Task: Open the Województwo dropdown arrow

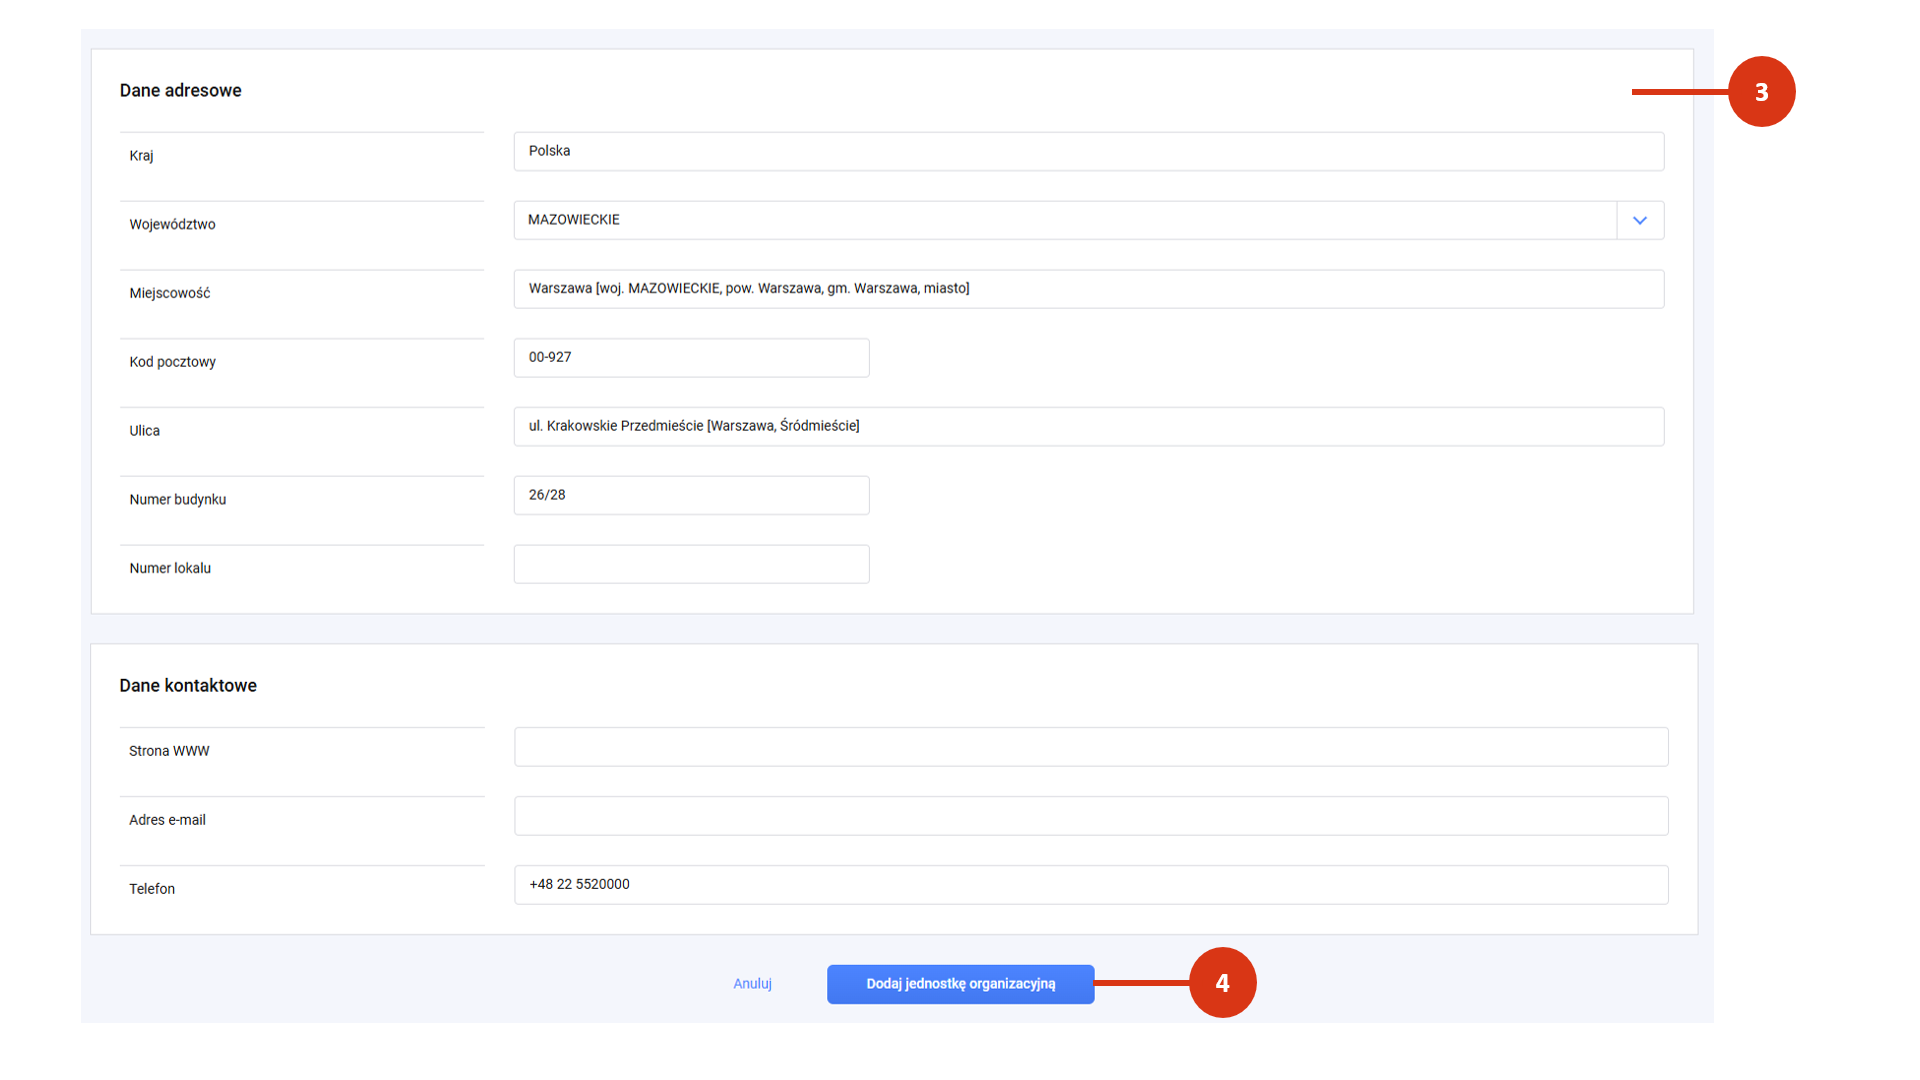Action: click(x=1640, y=220)
